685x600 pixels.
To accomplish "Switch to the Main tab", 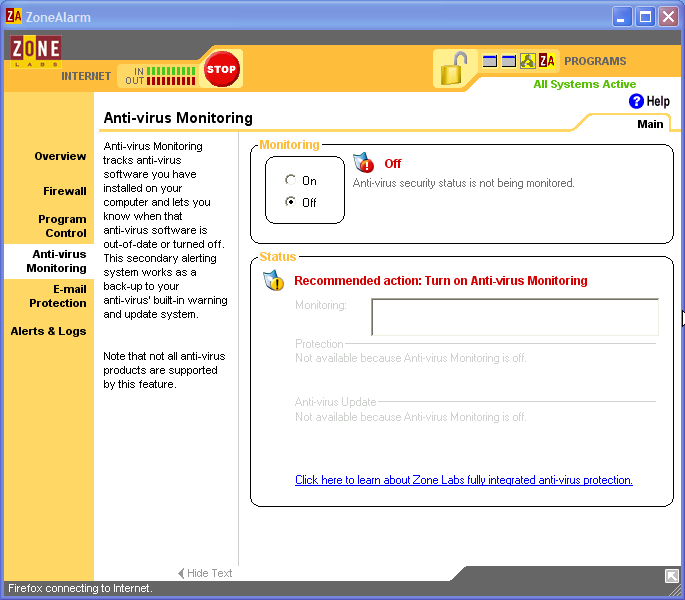I will (x=650, y=124).
